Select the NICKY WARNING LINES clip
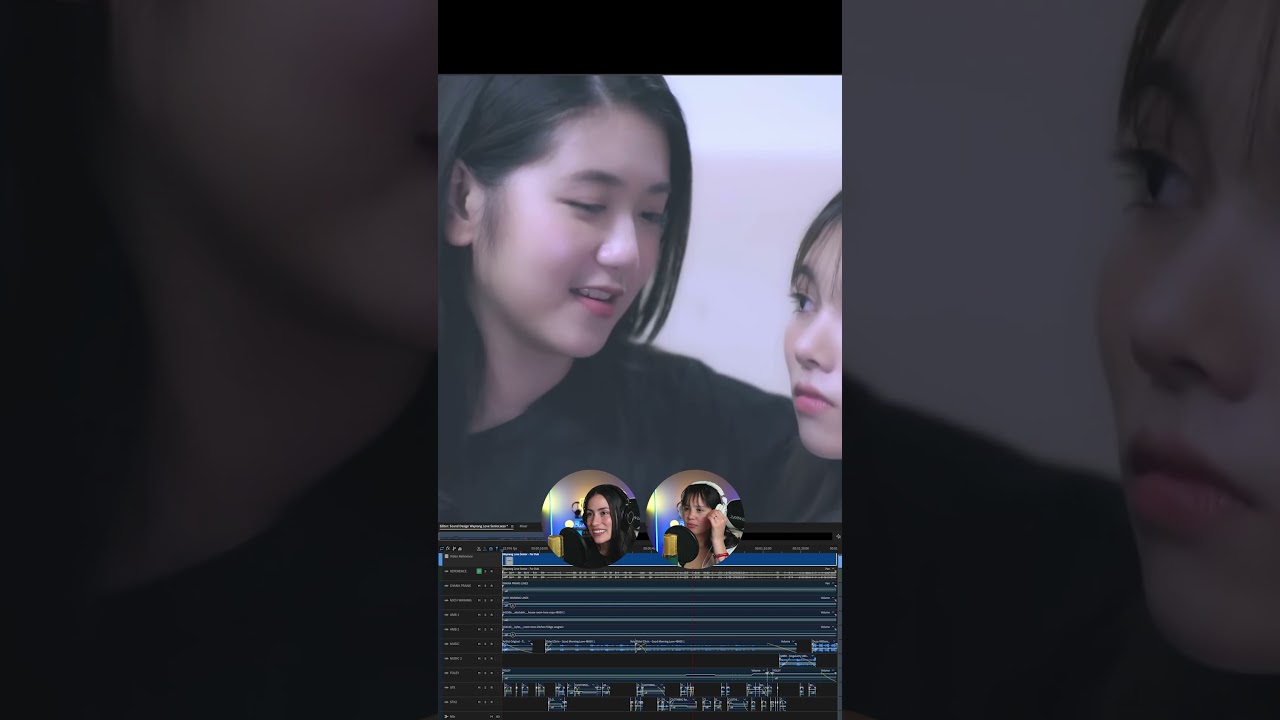Screen dimensions: 1280x720 pyautogui.click(x=669, y=601)
